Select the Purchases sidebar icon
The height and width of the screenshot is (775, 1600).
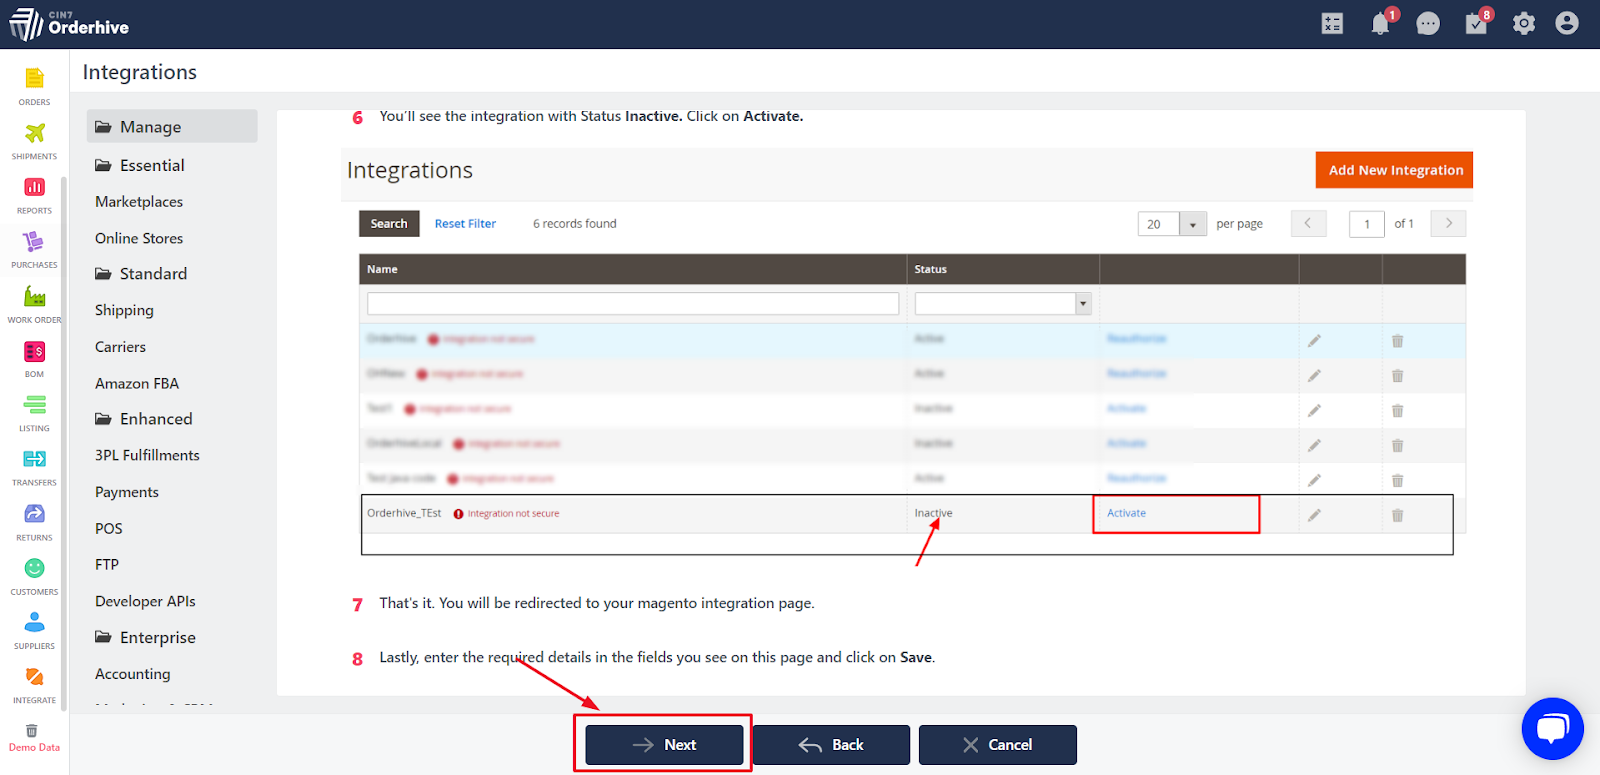point(34,241)
